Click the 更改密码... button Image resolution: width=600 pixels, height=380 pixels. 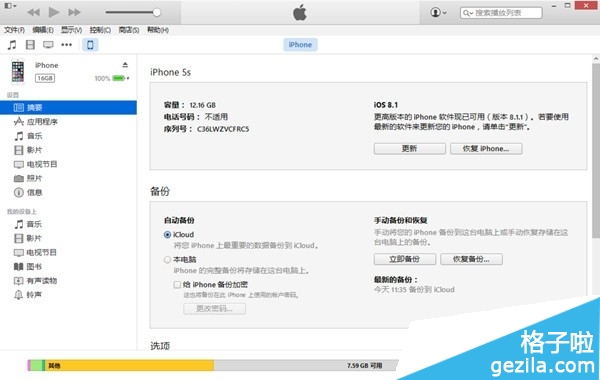(214, 308)
